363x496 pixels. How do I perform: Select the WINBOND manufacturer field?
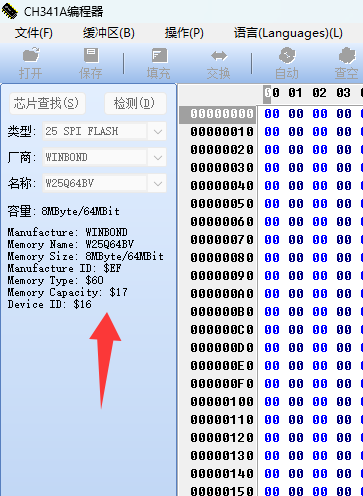(95, 157)
